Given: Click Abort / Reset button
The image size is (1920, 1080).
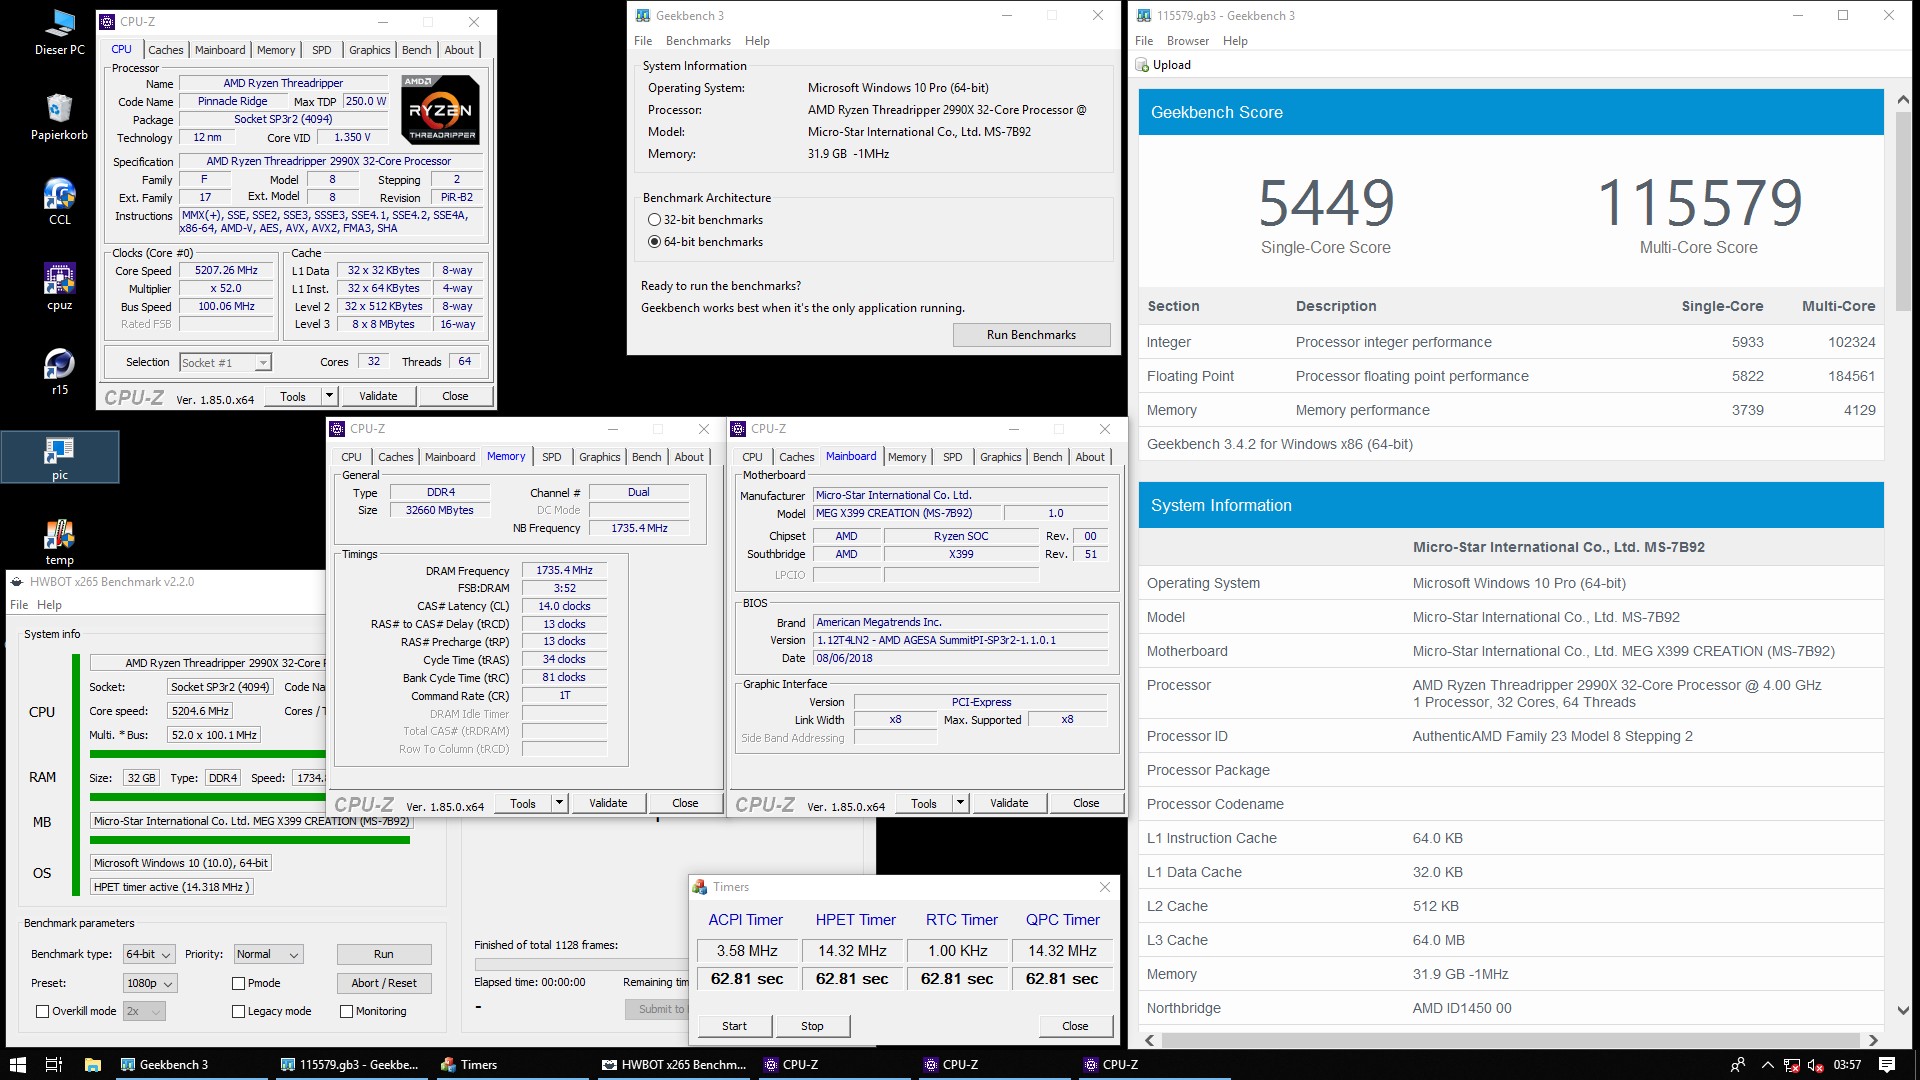Looking at the screenshot, I should point(384,984).
